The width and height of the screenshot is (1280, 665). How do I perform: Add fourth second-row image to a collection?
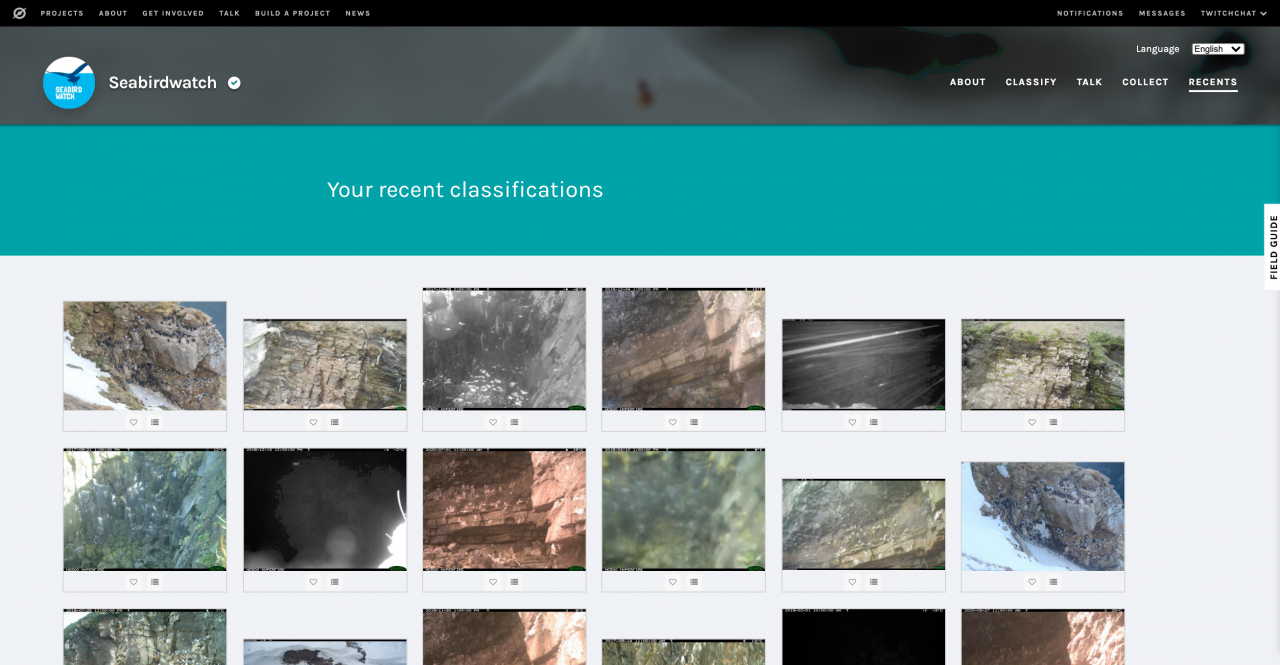(694, 582)
